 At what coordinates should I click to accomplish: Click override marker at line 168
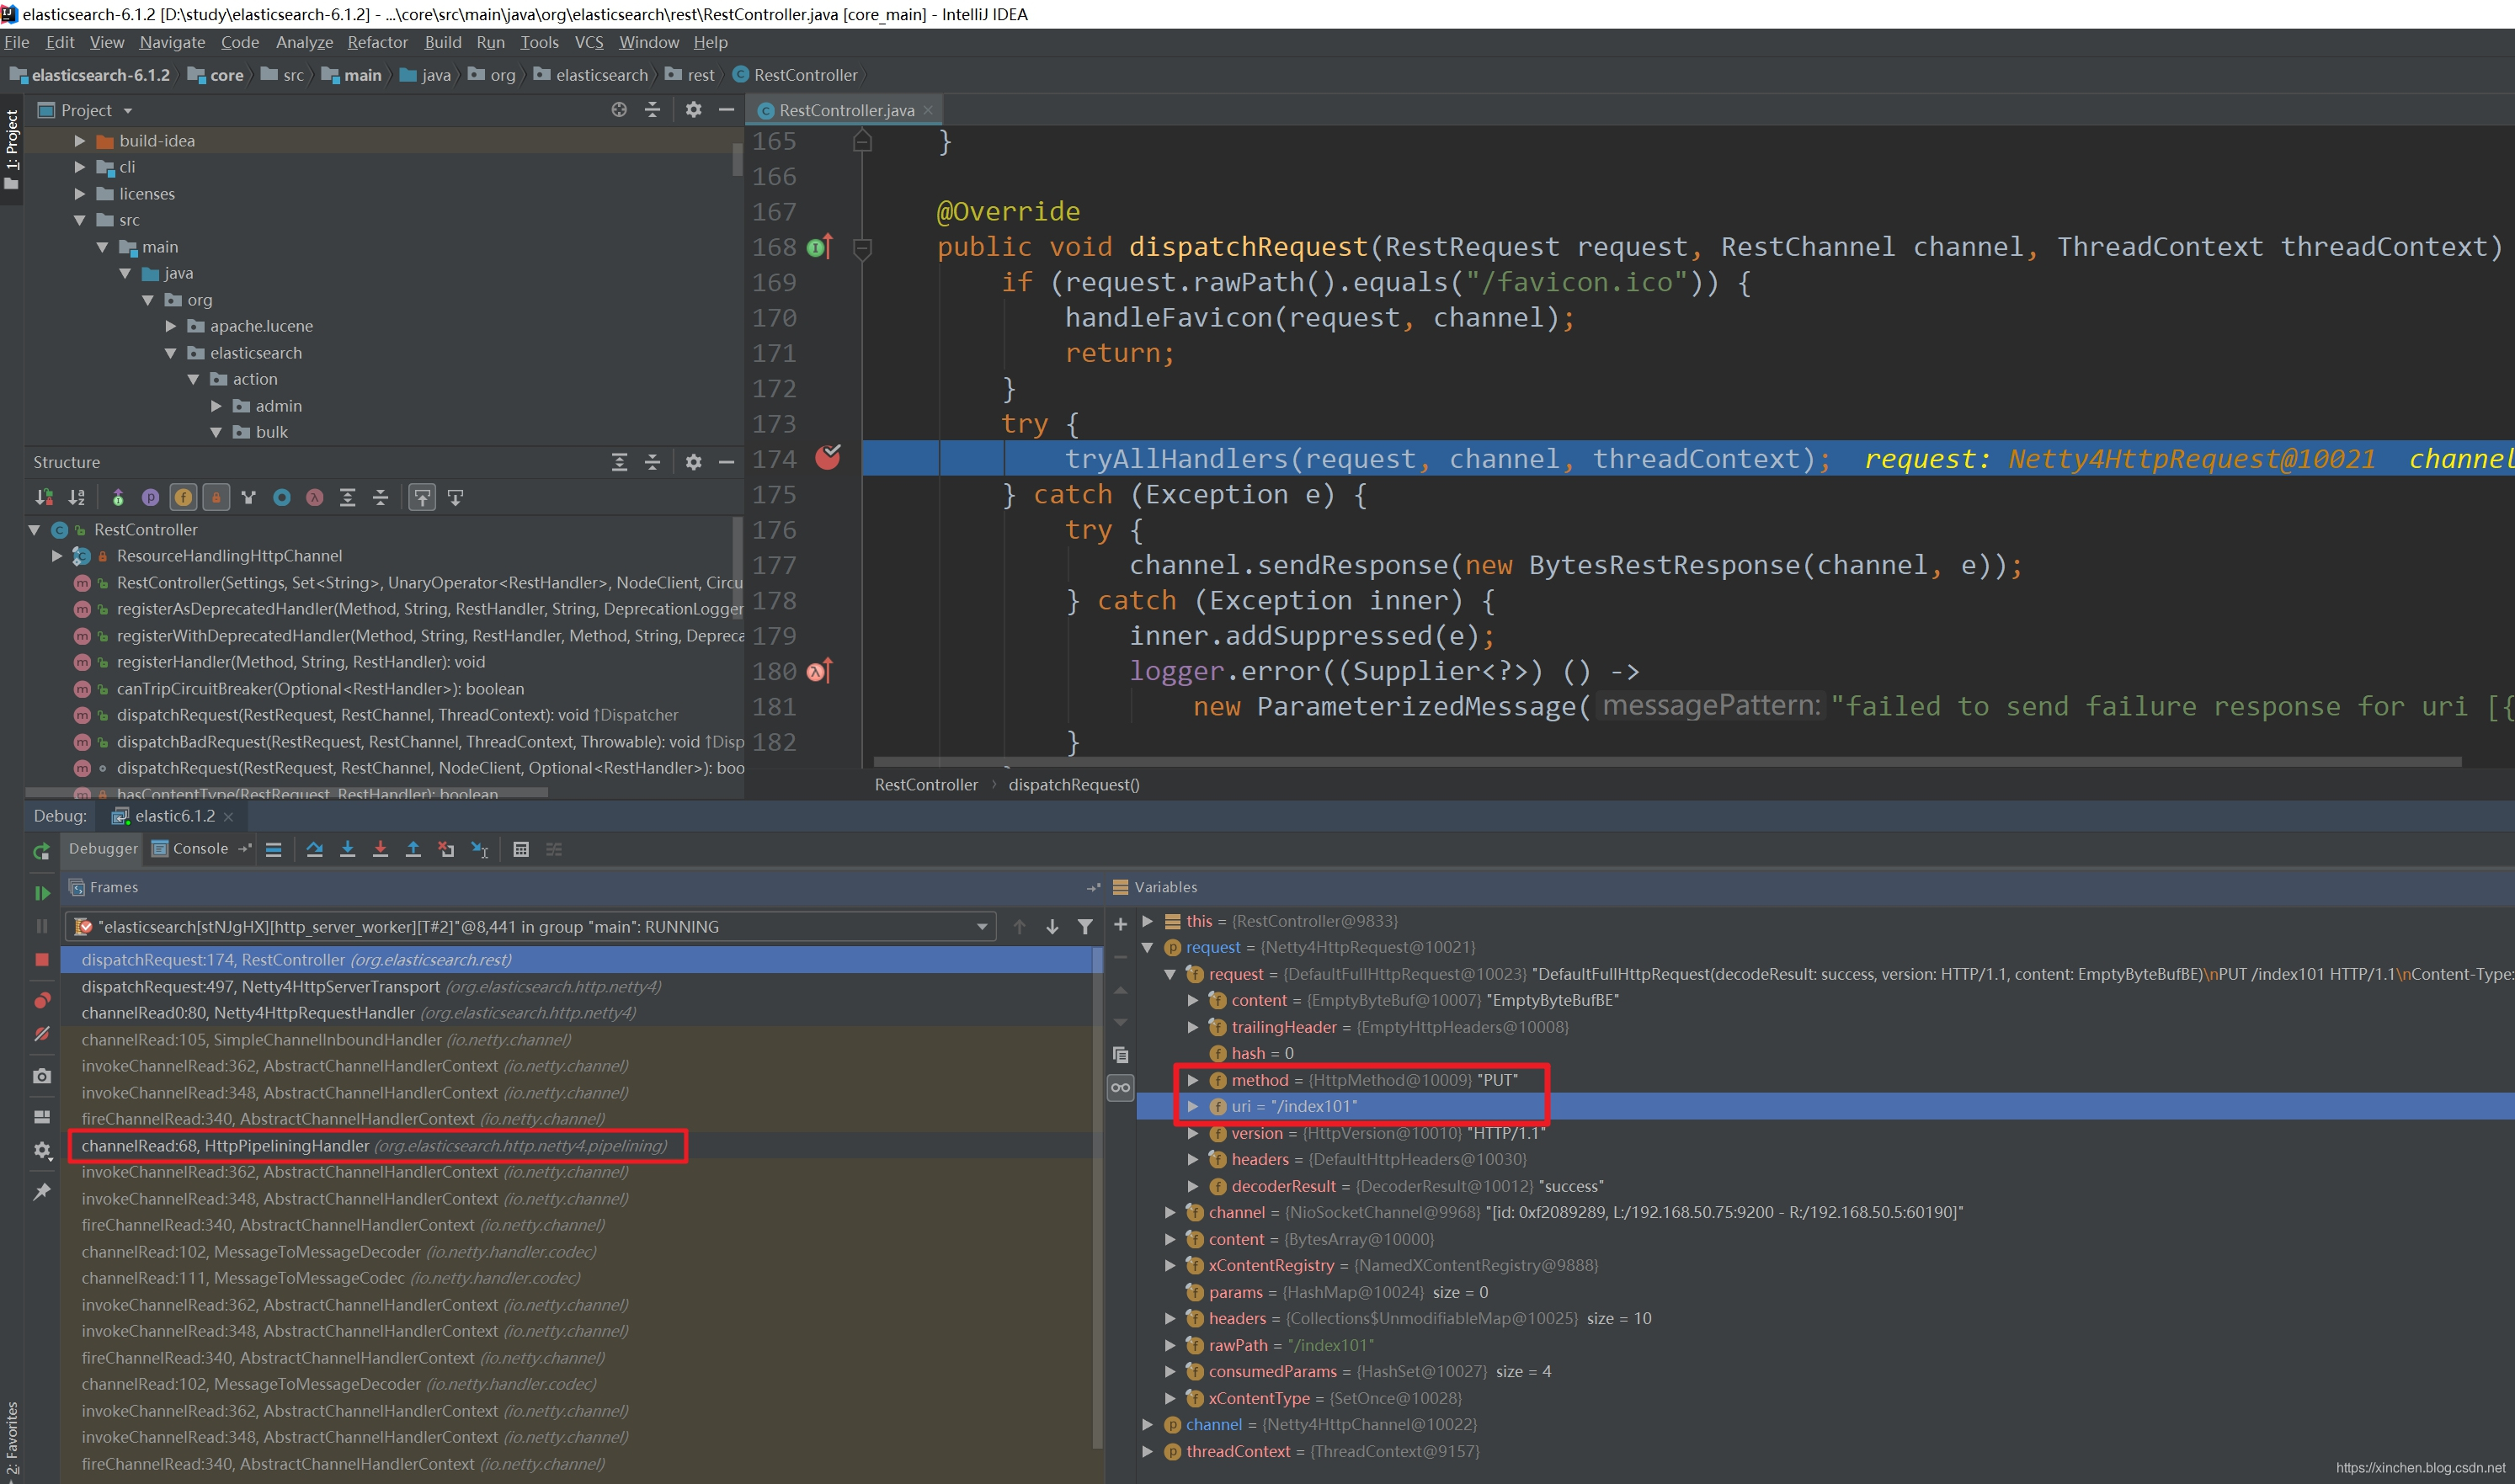pyautogui.click(x=820, y=247)
